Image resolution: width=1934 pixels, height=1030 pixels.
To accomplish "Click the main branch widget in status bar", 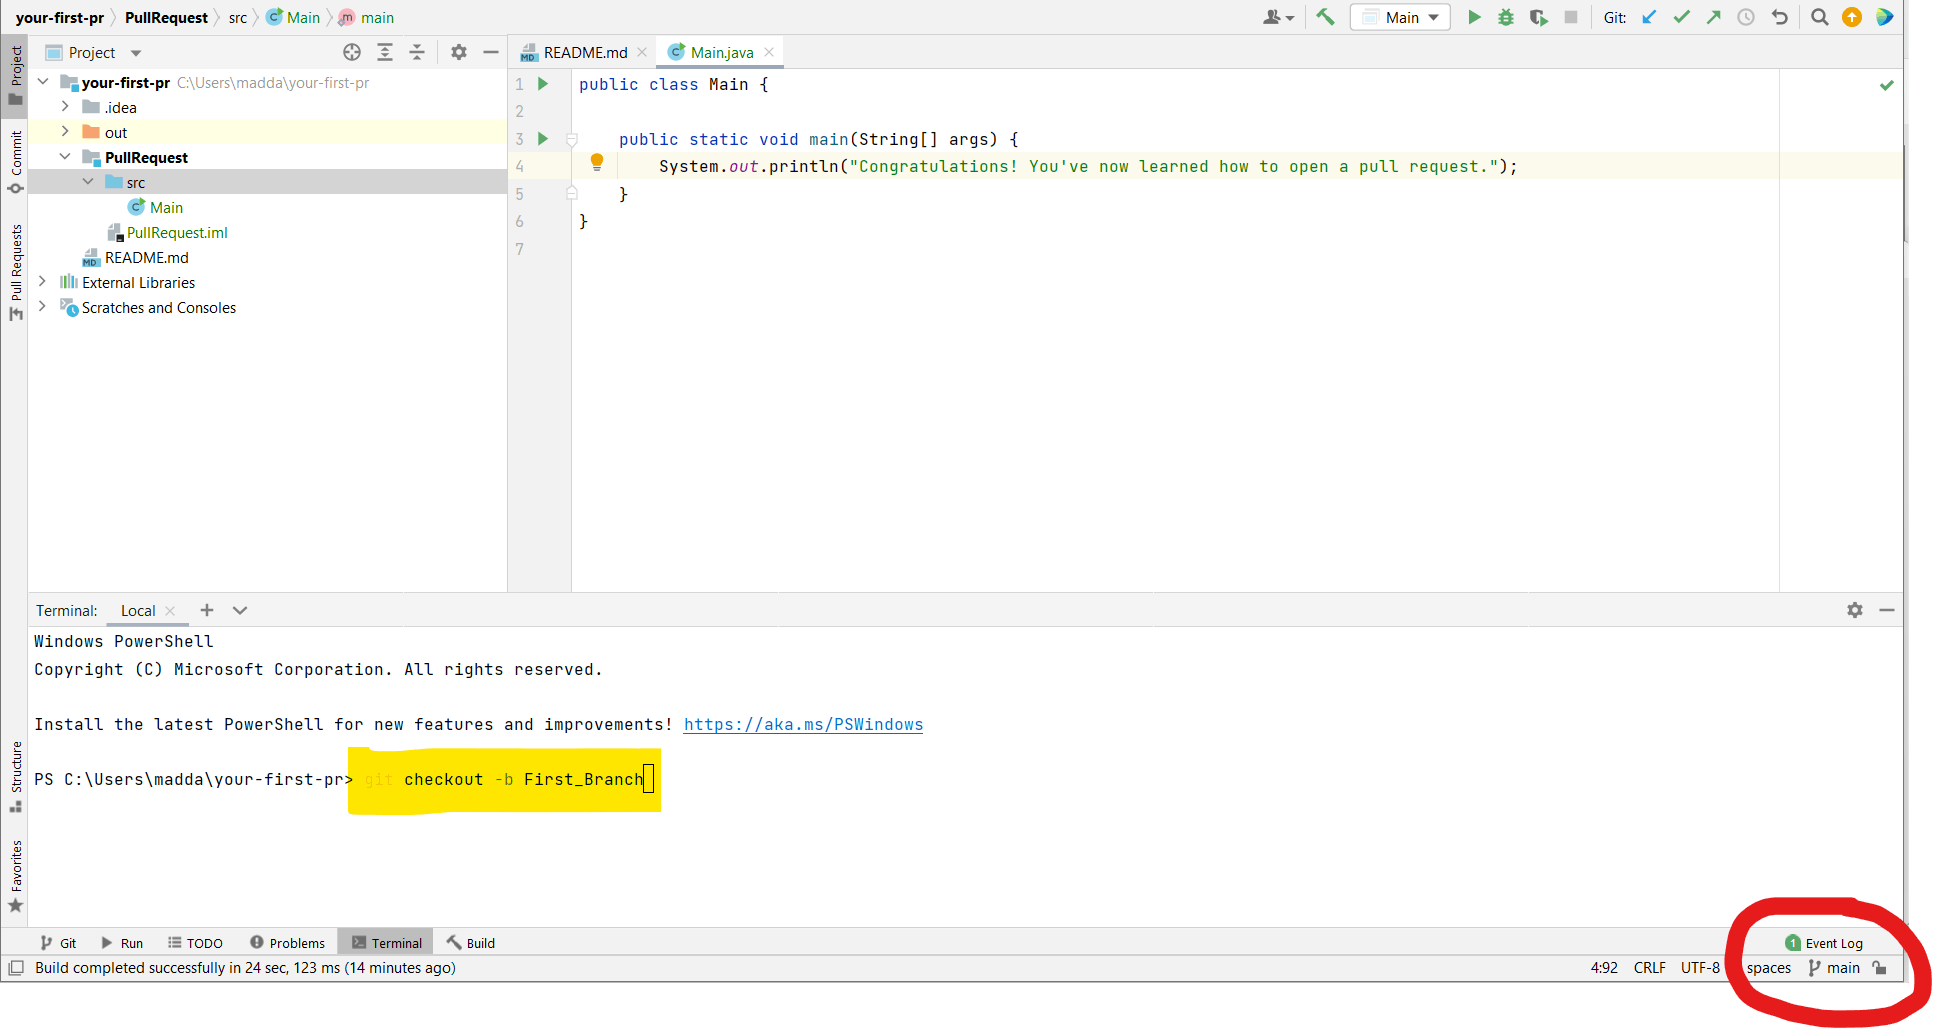I will 1834,968.
